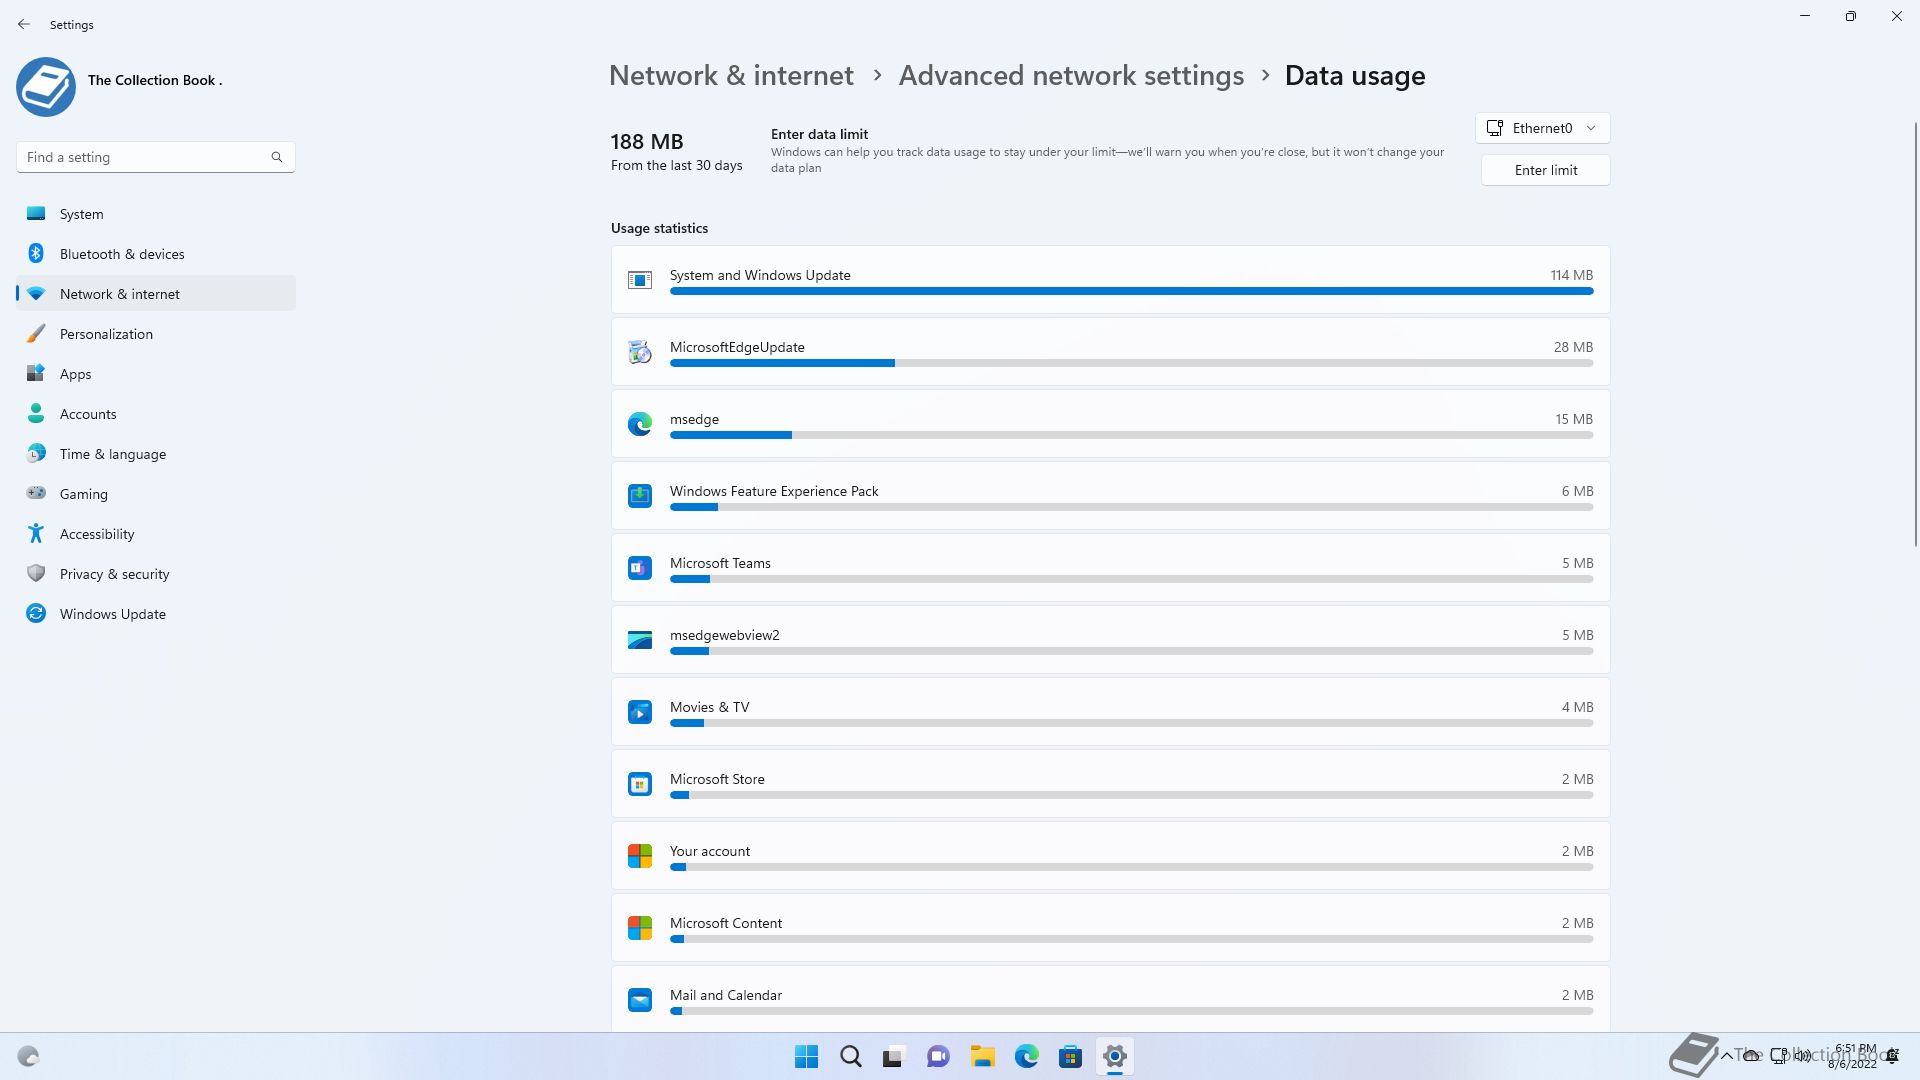Go back with the Settings back arrow
This screenshot has width=1920, height=1080.
(x=24, y=24)
